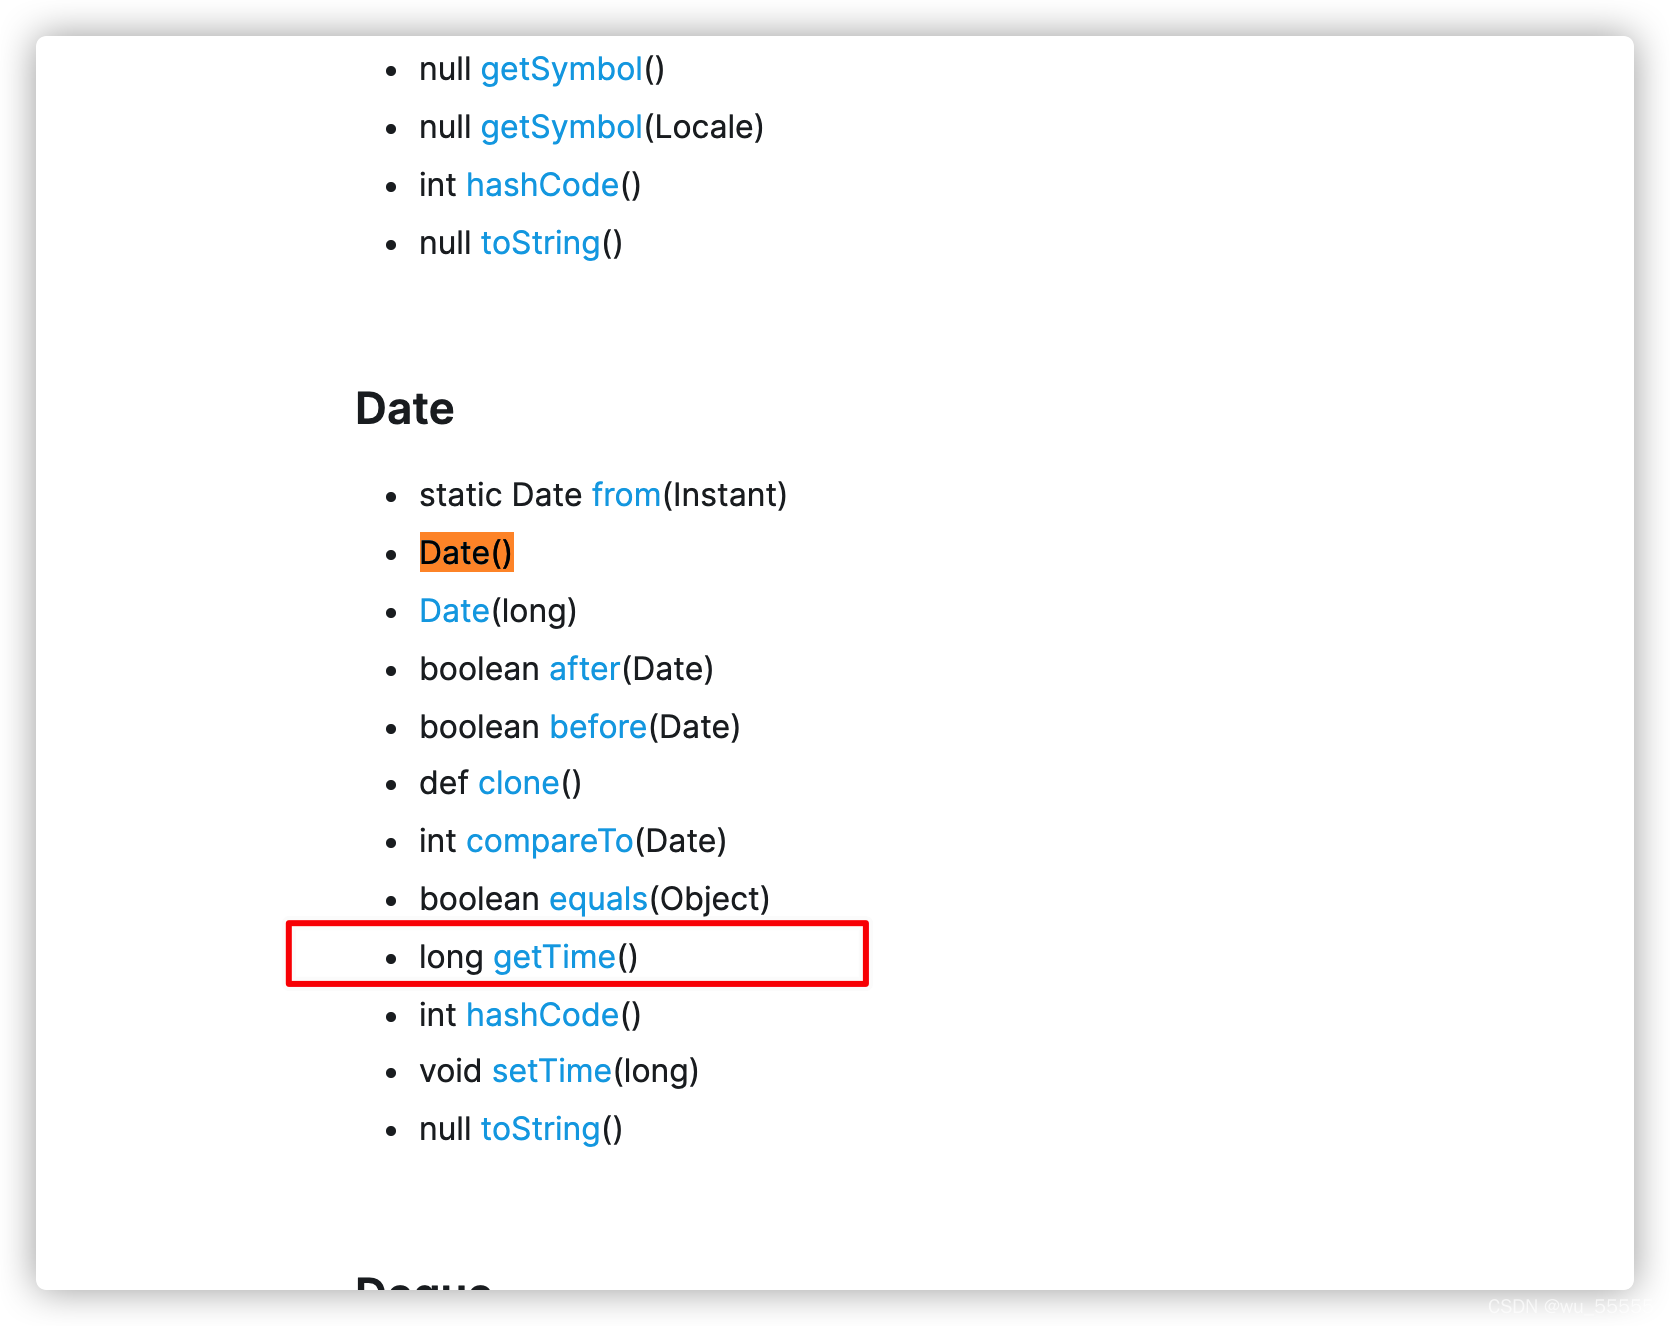Click the highlighted Date() constructor
The image size is (1670, 1326).
[x=466, y=553]
